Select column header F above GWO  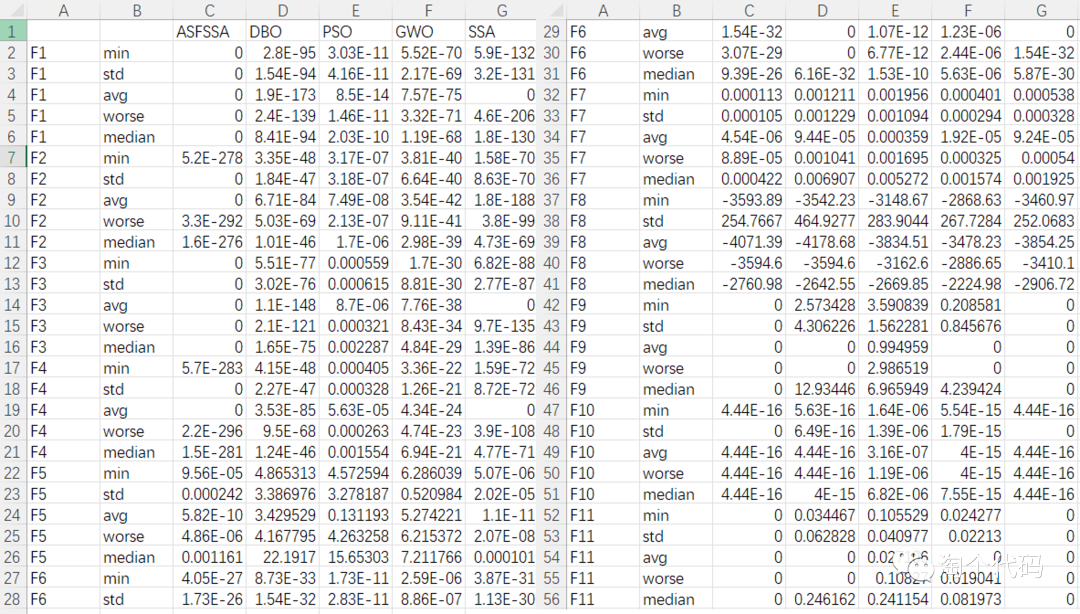428,10
